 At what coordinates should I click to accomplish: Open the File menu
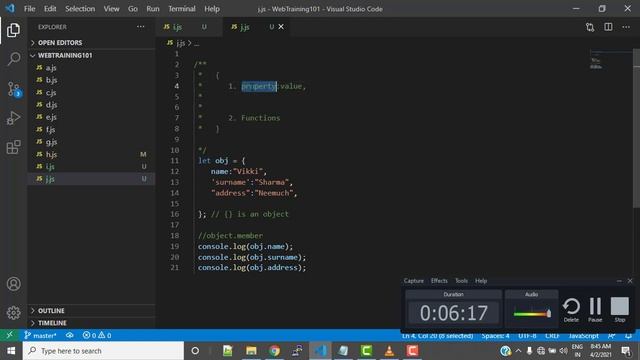29,9
